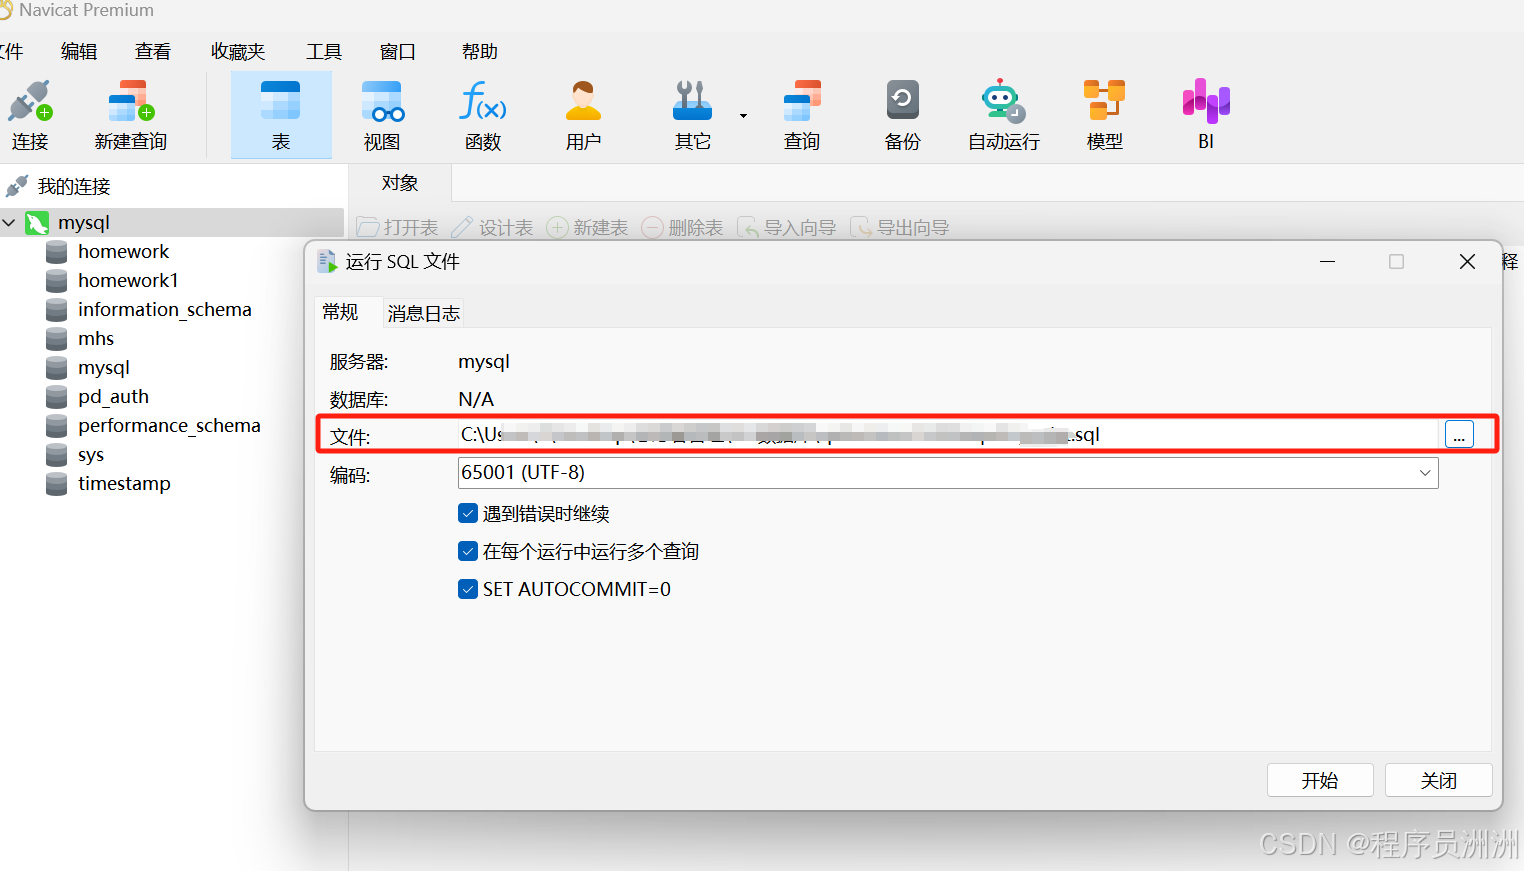Switch to the General (常规) tab
Viewport: 1524px width, 871px height.
[x=340, y=313]
